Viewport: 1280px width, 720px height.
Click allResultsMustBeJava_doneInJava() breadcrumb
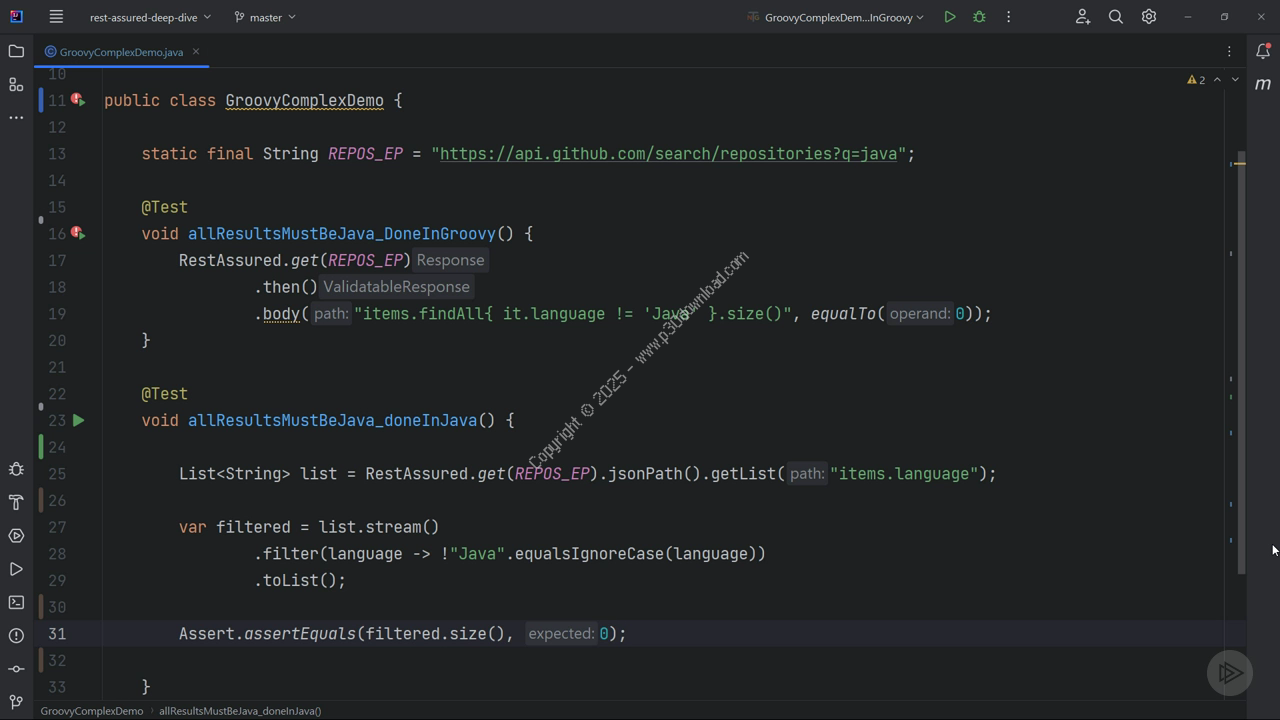240,711
